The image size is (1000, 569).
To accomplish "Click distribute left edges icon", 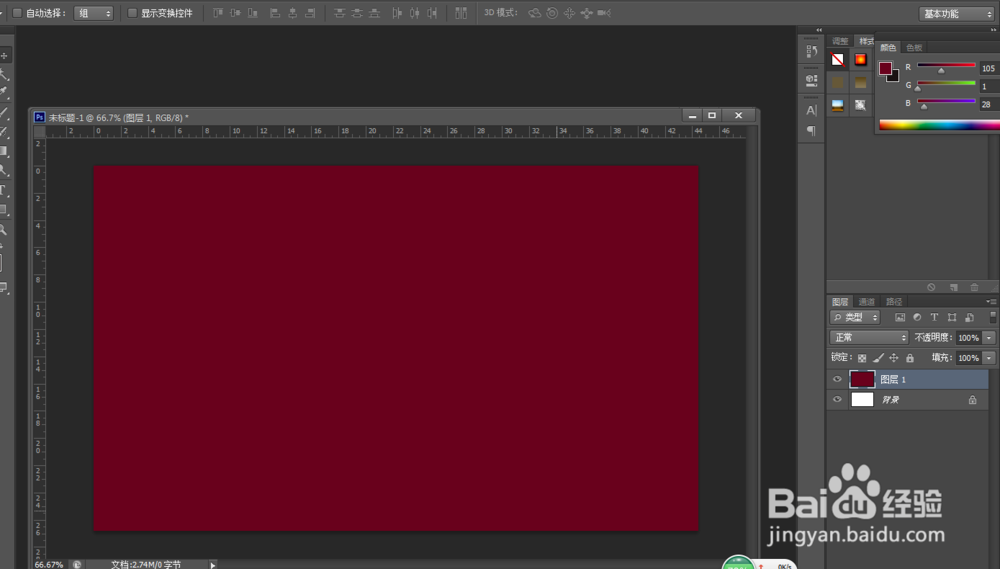I will (x=397, y=13).
